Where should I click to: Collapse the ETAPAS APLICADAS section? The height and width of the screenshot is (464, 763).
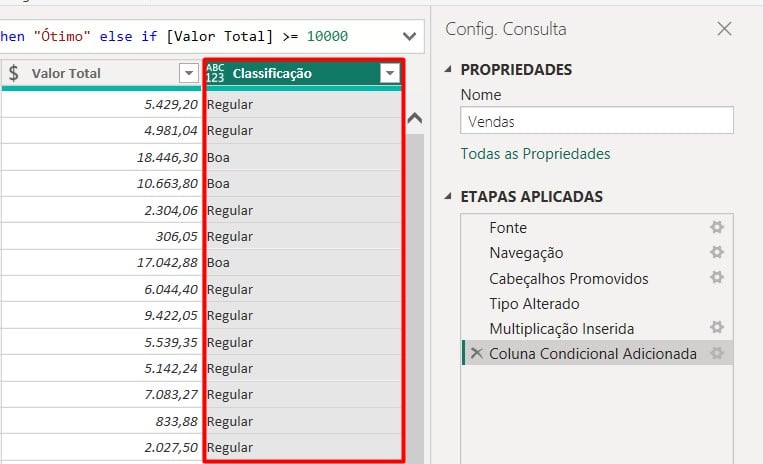coord(448,196)
